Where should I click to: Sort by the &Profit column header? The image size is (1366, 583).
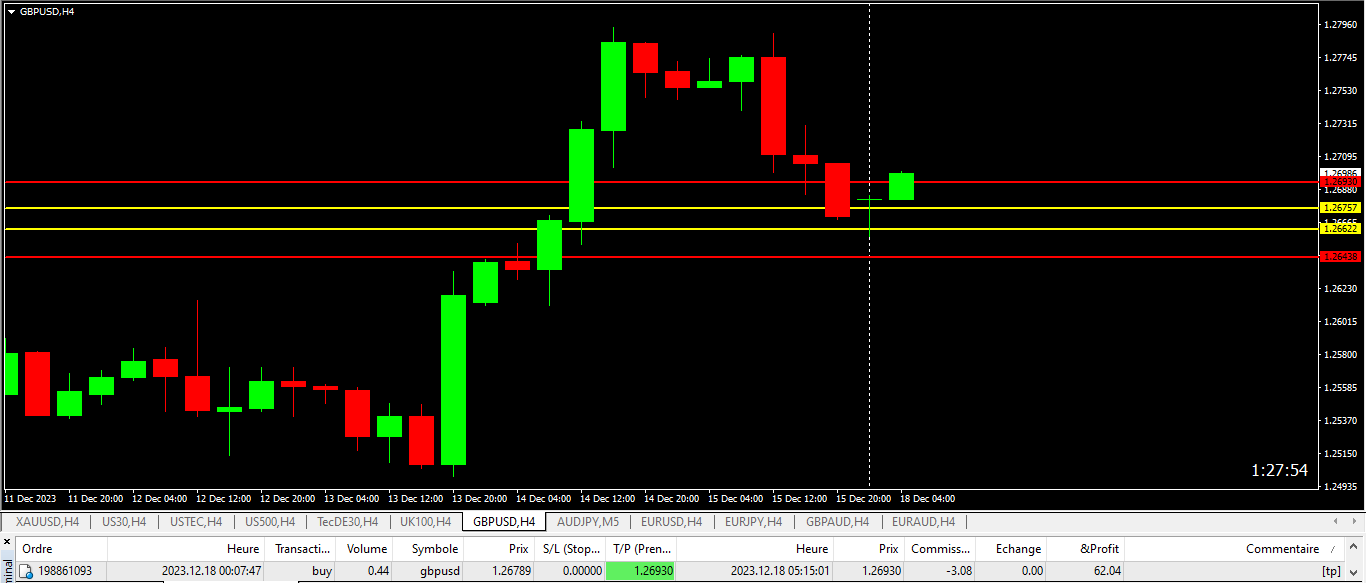tap(1100, 549)
